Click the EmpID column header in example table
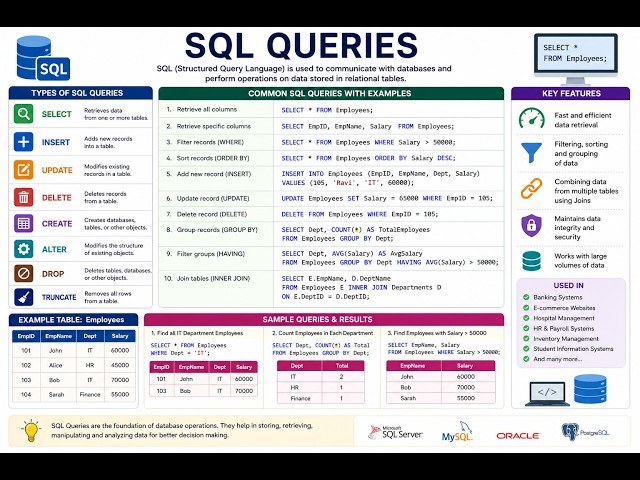Image resolution: width=640 pixels, height=480 pixels. (x=26, y=336)
